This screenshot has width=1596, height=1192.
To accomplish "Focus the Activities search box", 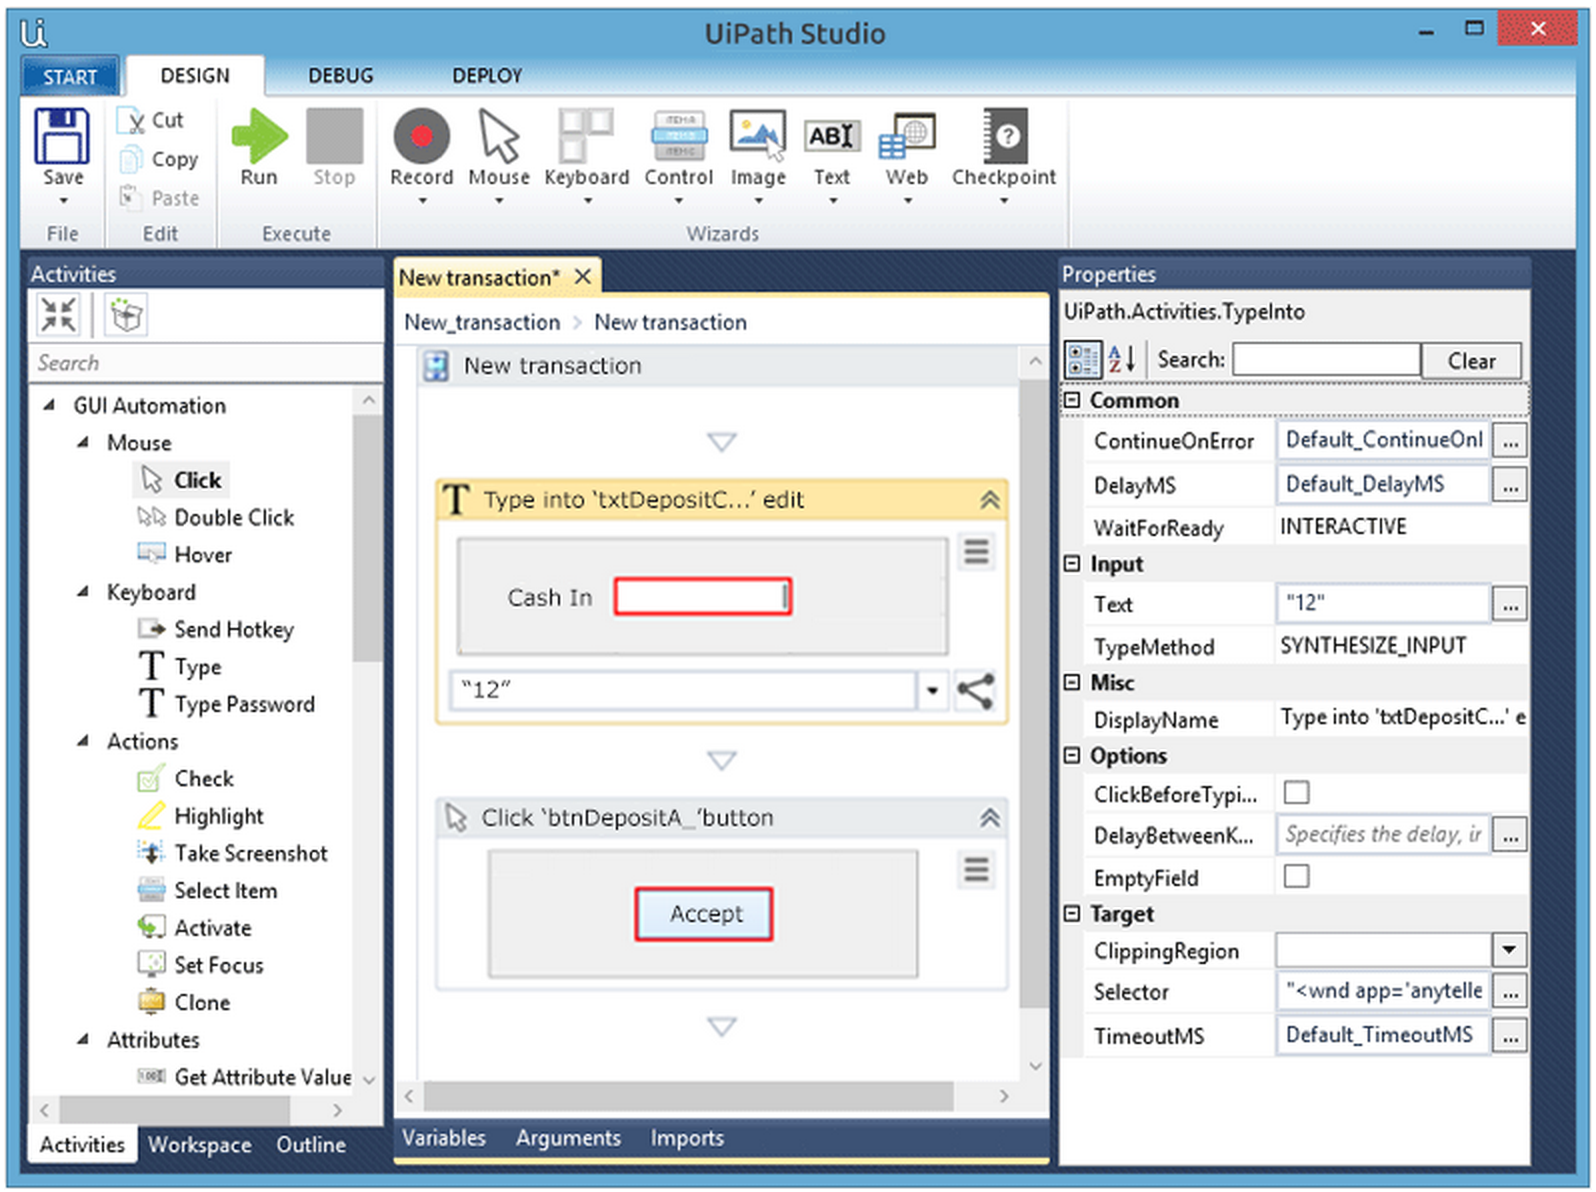I will coord(206,362).
